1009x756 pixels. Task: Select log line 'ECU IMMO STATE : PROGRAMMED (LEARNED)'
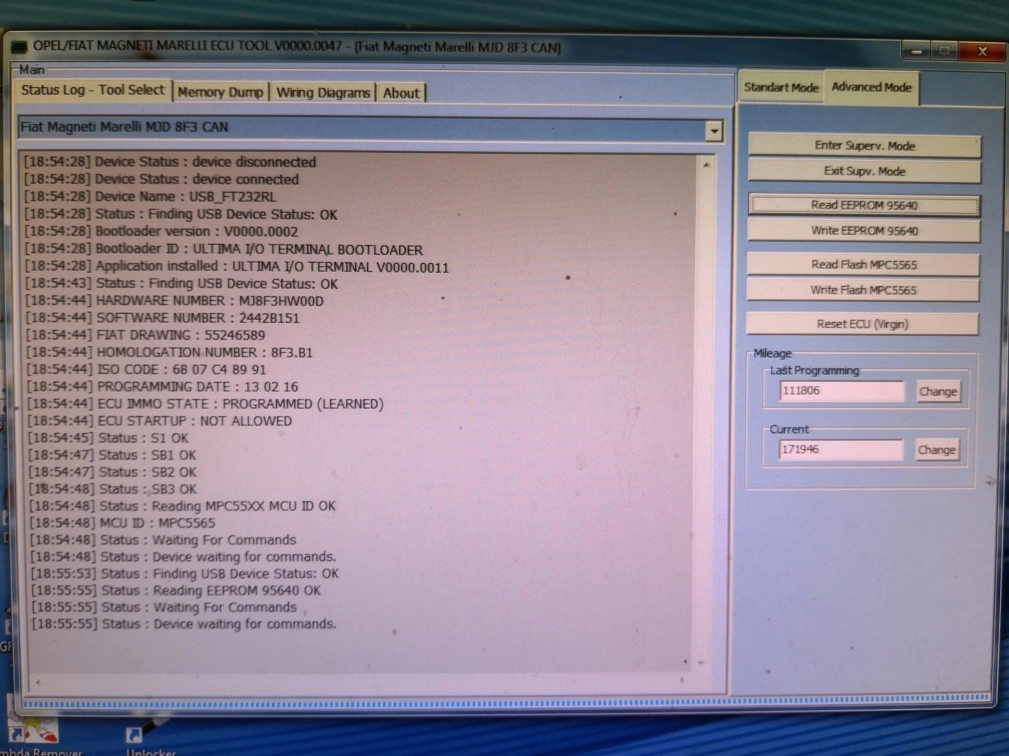(206, 404)
